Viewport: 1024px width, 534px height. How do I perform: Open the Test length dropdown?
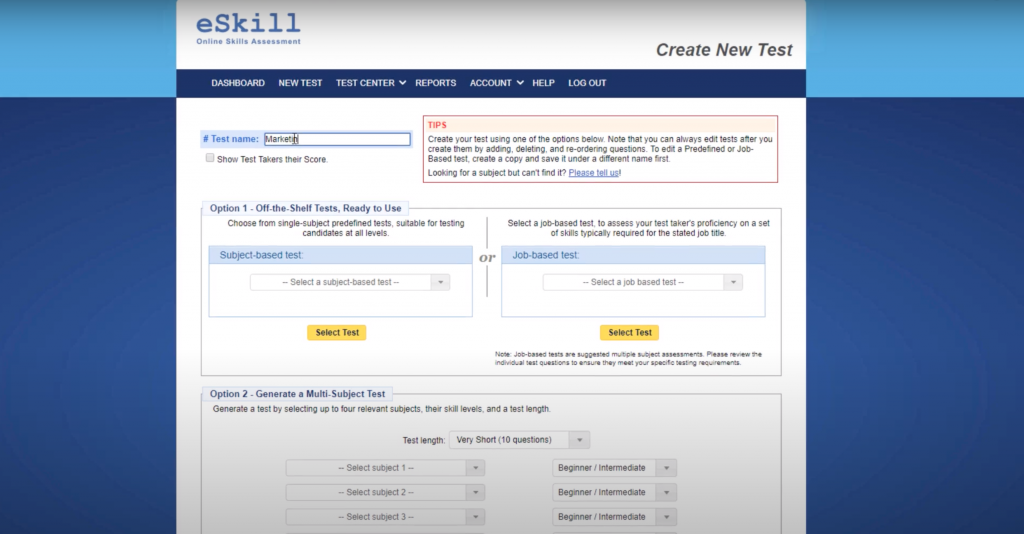coord(519,440)
